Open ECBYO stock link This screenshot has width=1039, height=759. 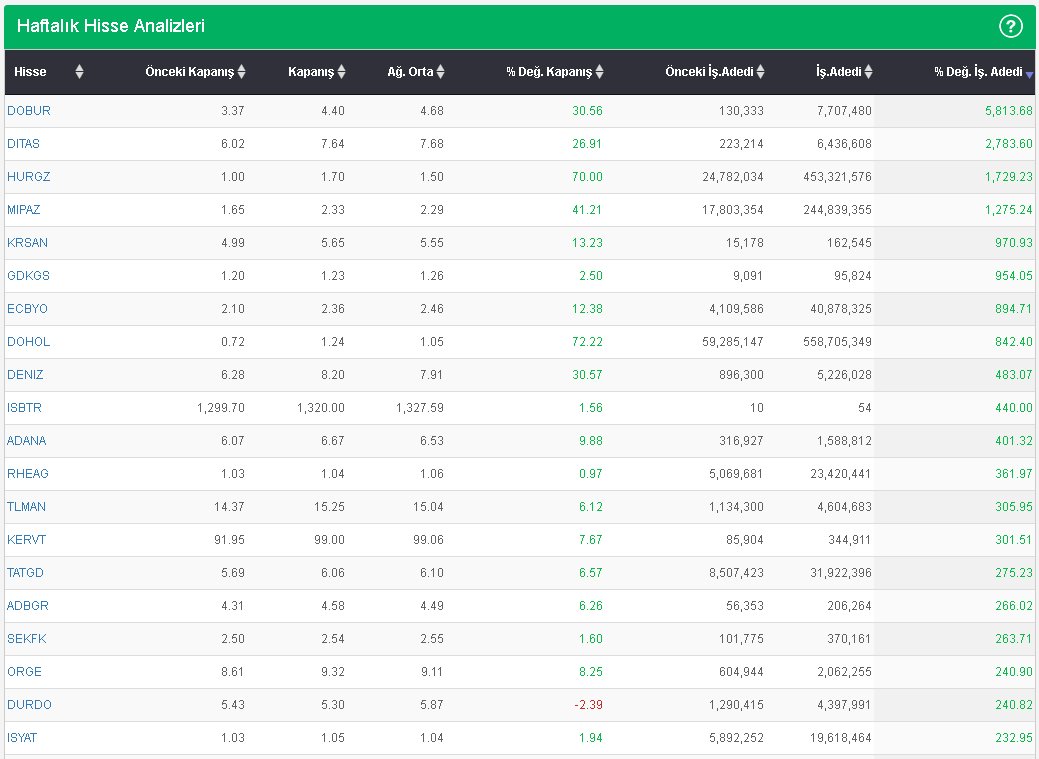pos(27,309)
